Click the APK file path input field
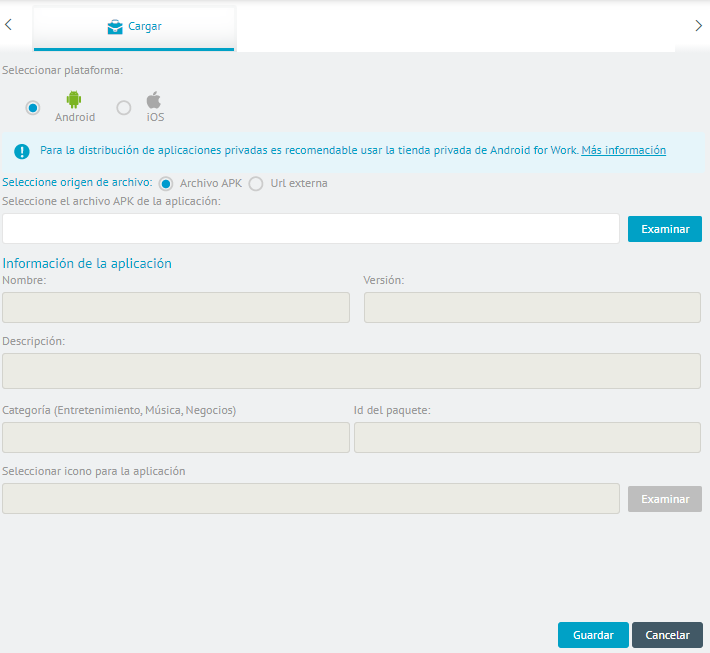This screenshot has height=653, width=710. click(311, 229)
